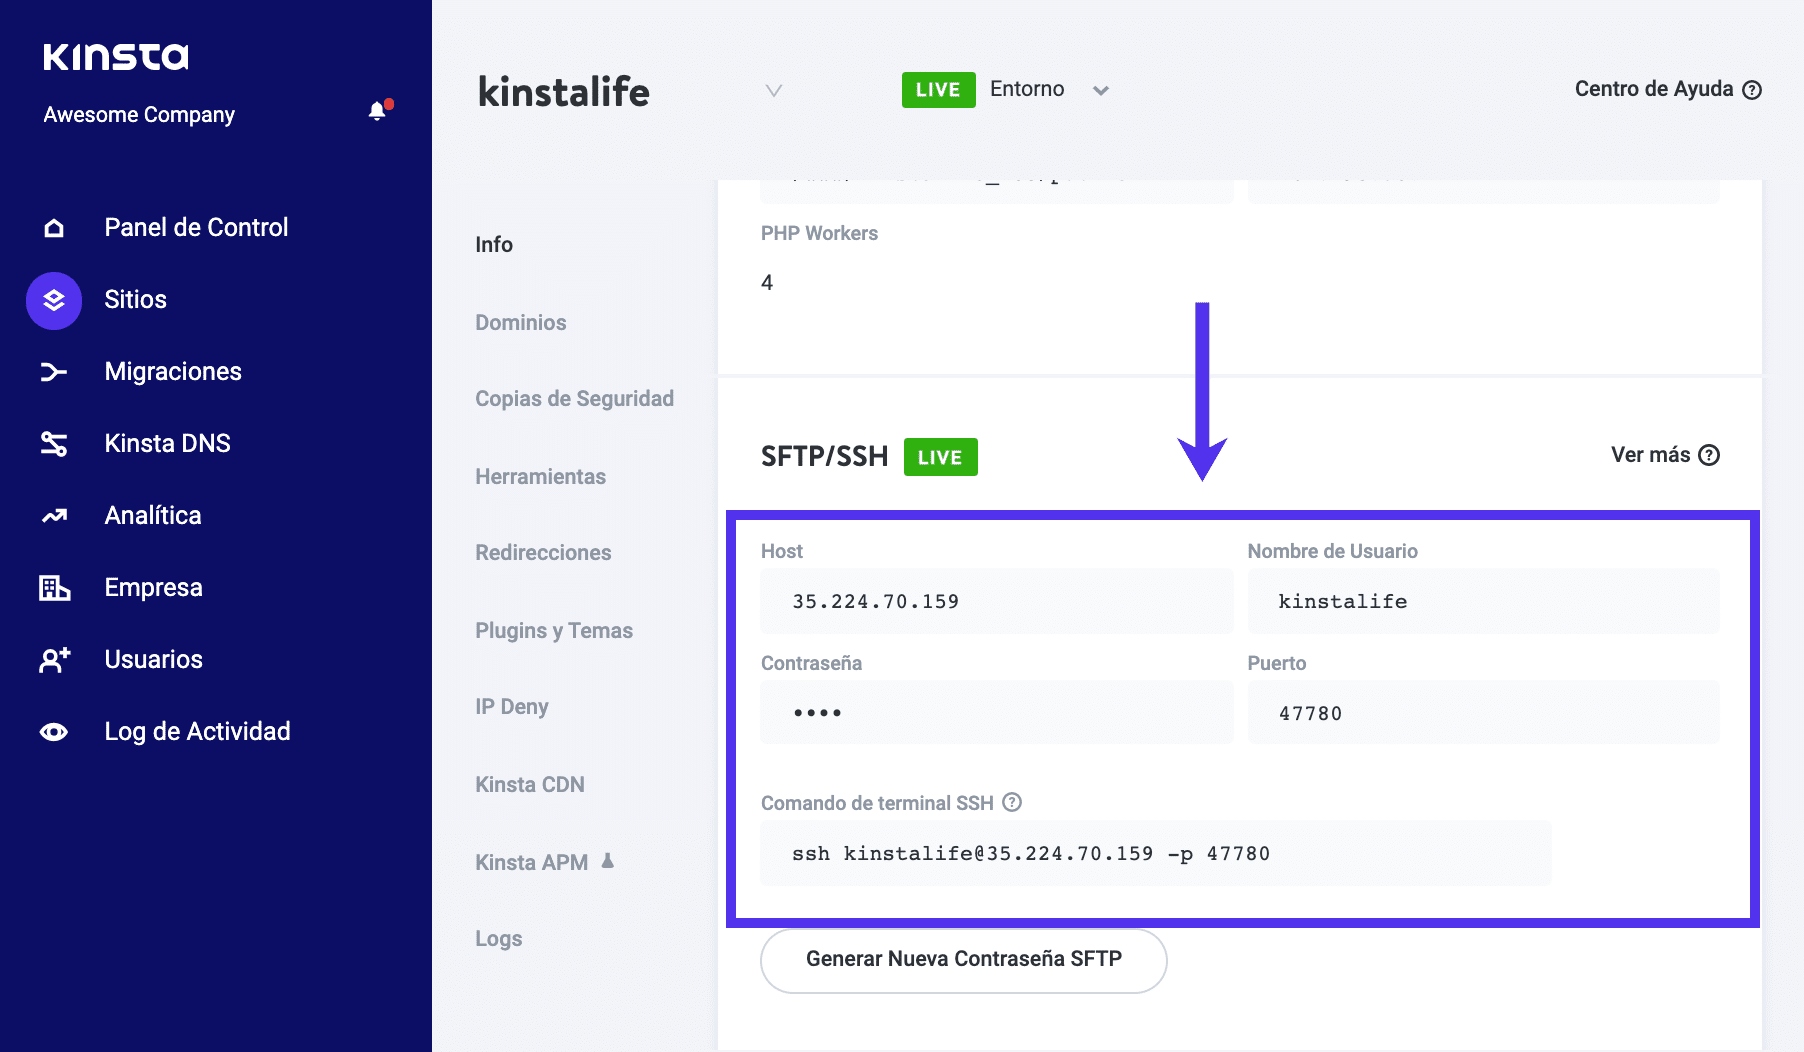This screenshot has height=1052, width=1804.
Task: Click the SSH terminal command field
Action: click(x=1155, y=854)
